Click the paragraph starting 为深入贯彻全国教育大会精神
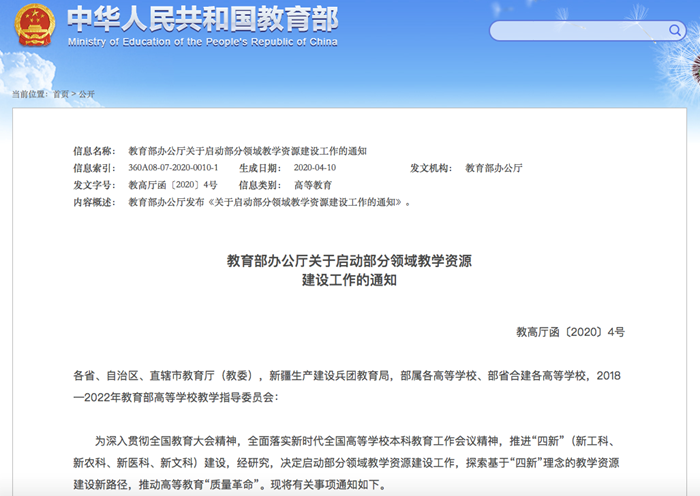Viewport: 700px width, 496px height. pos(355,441)
